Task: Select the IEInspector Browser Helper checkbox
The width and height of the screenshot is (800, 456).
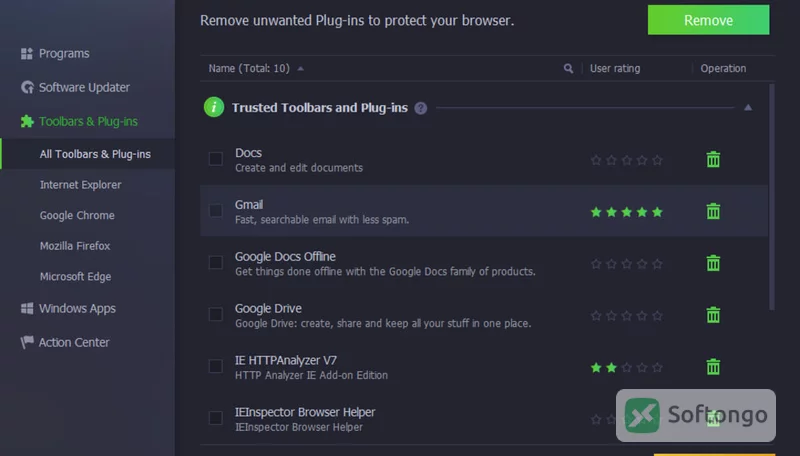Action: click(216, 418)
